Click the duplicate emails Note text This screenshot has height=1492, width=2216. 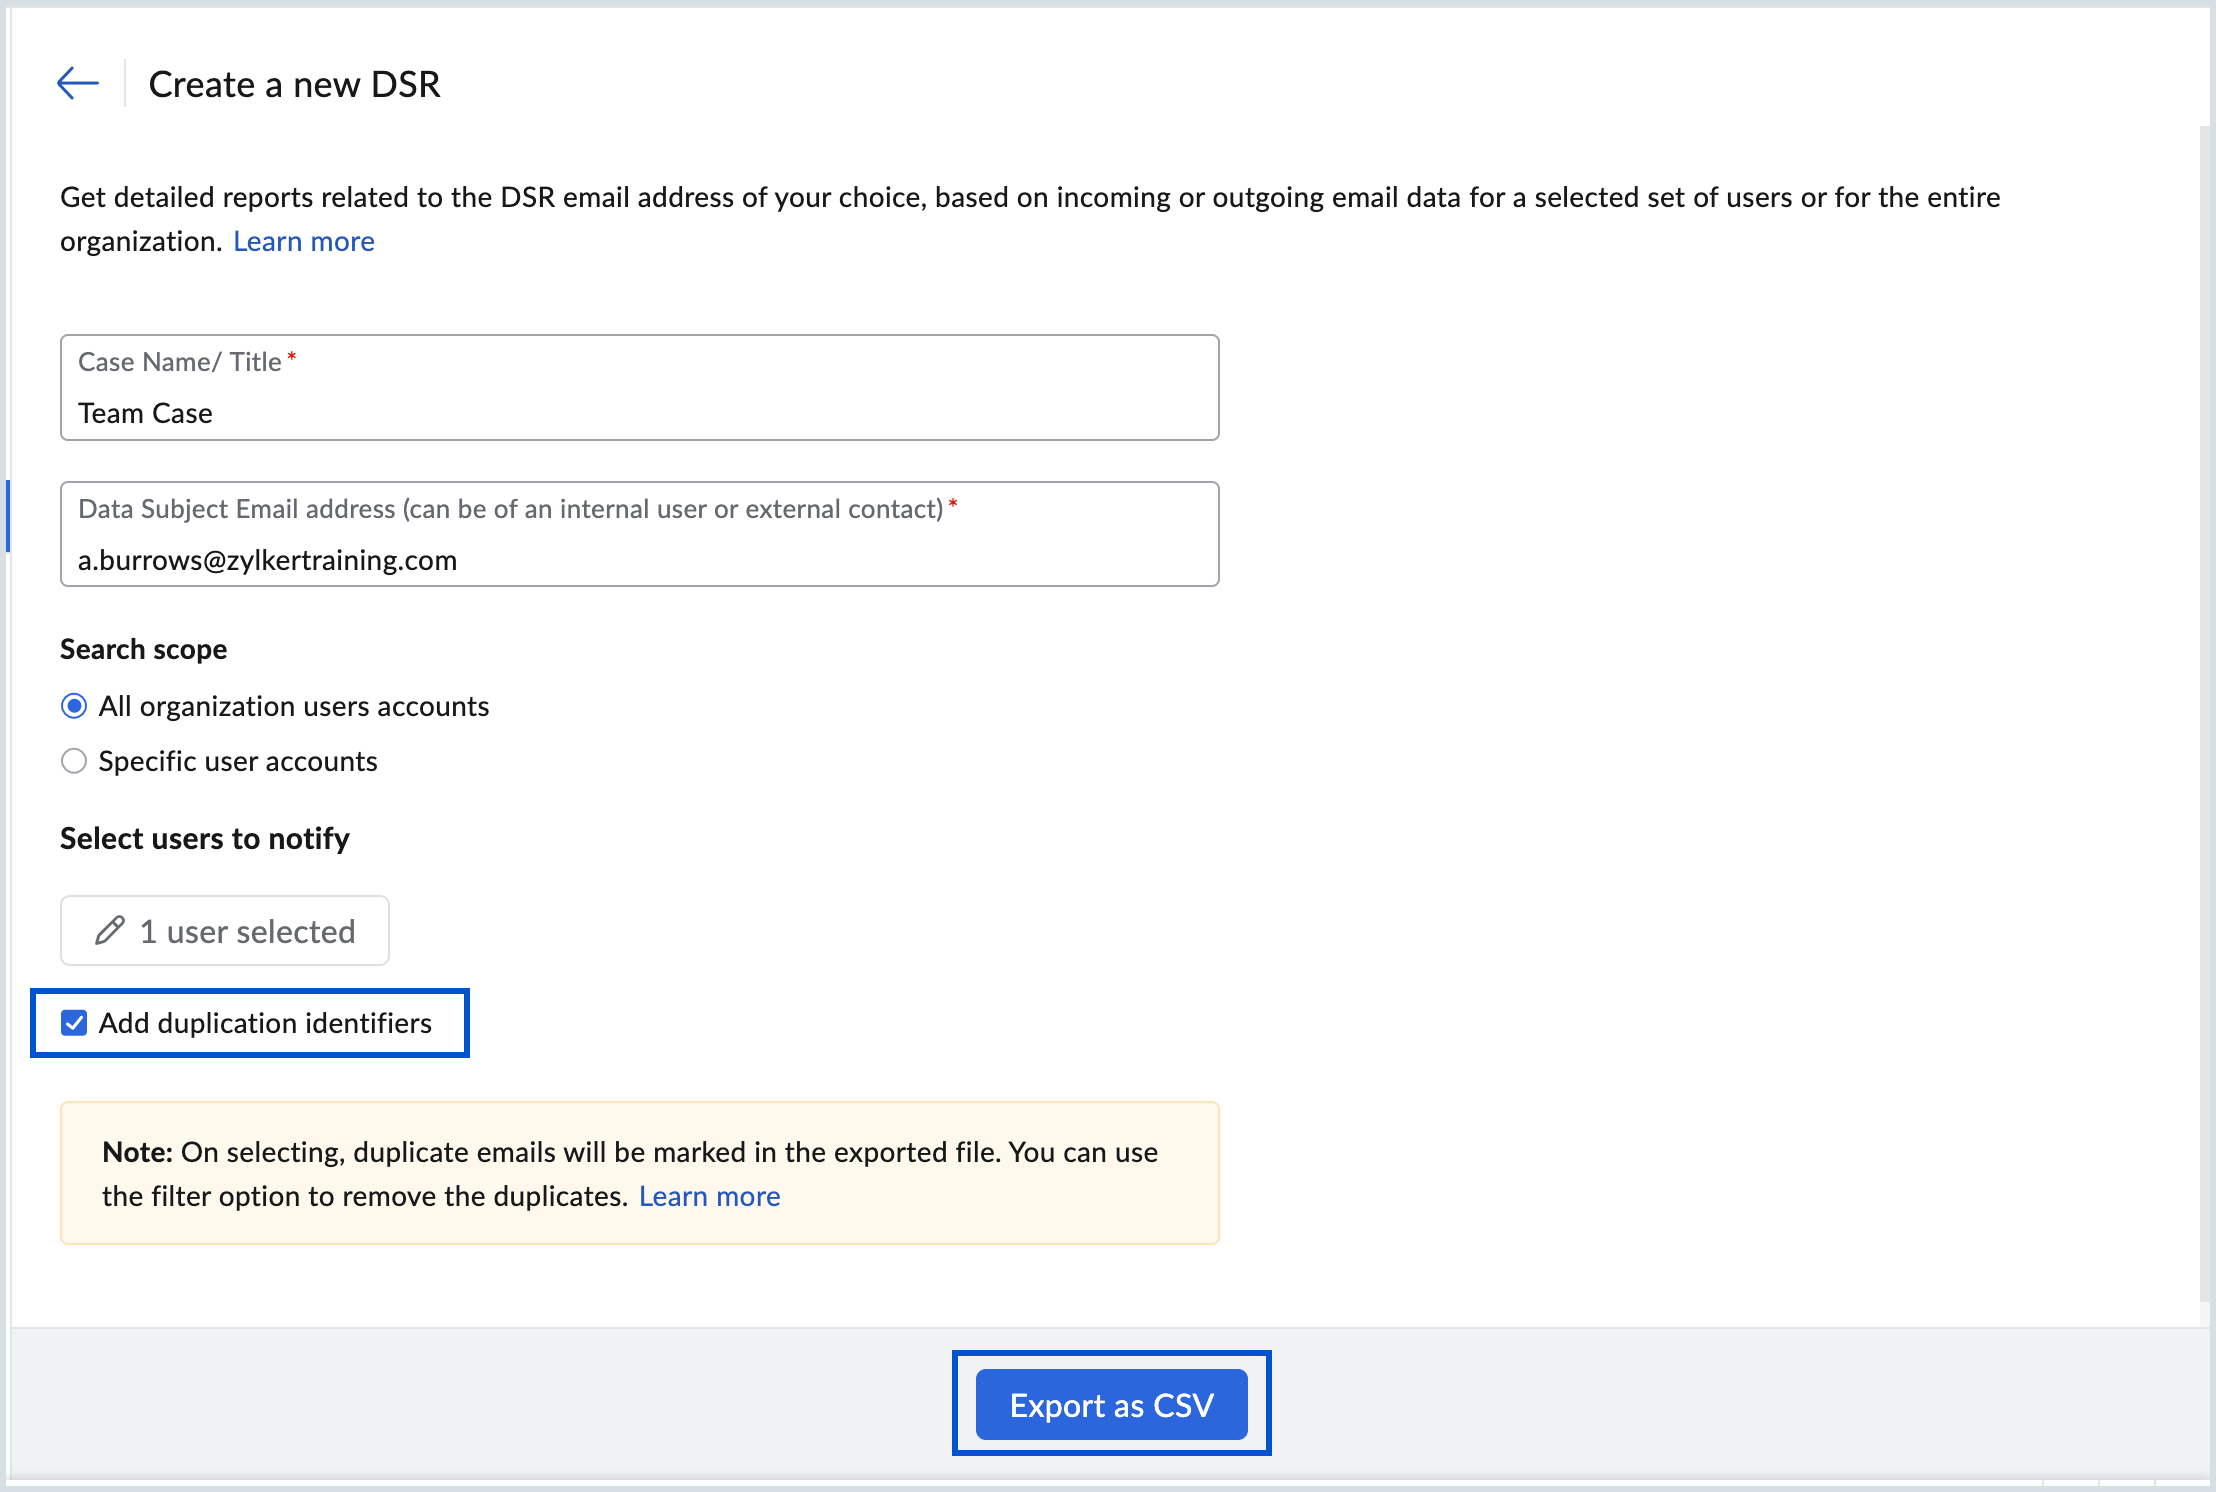coord(630,1153)
